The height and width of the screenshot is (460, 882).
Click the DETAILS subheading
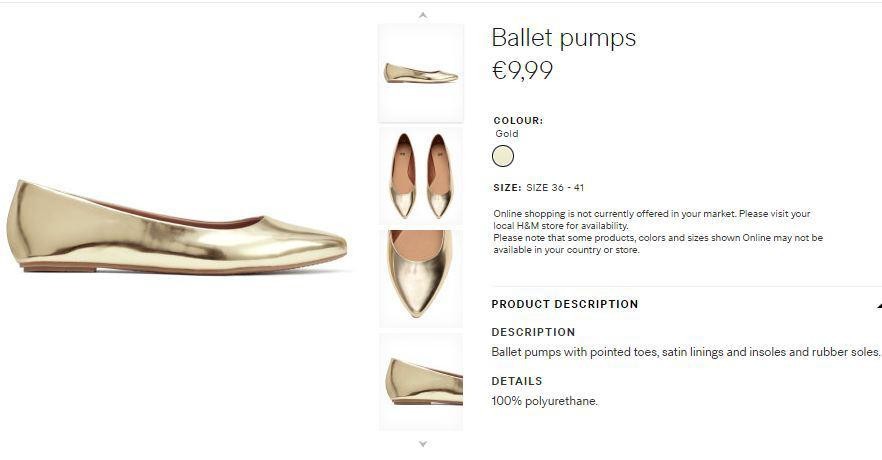click(516, 381)
